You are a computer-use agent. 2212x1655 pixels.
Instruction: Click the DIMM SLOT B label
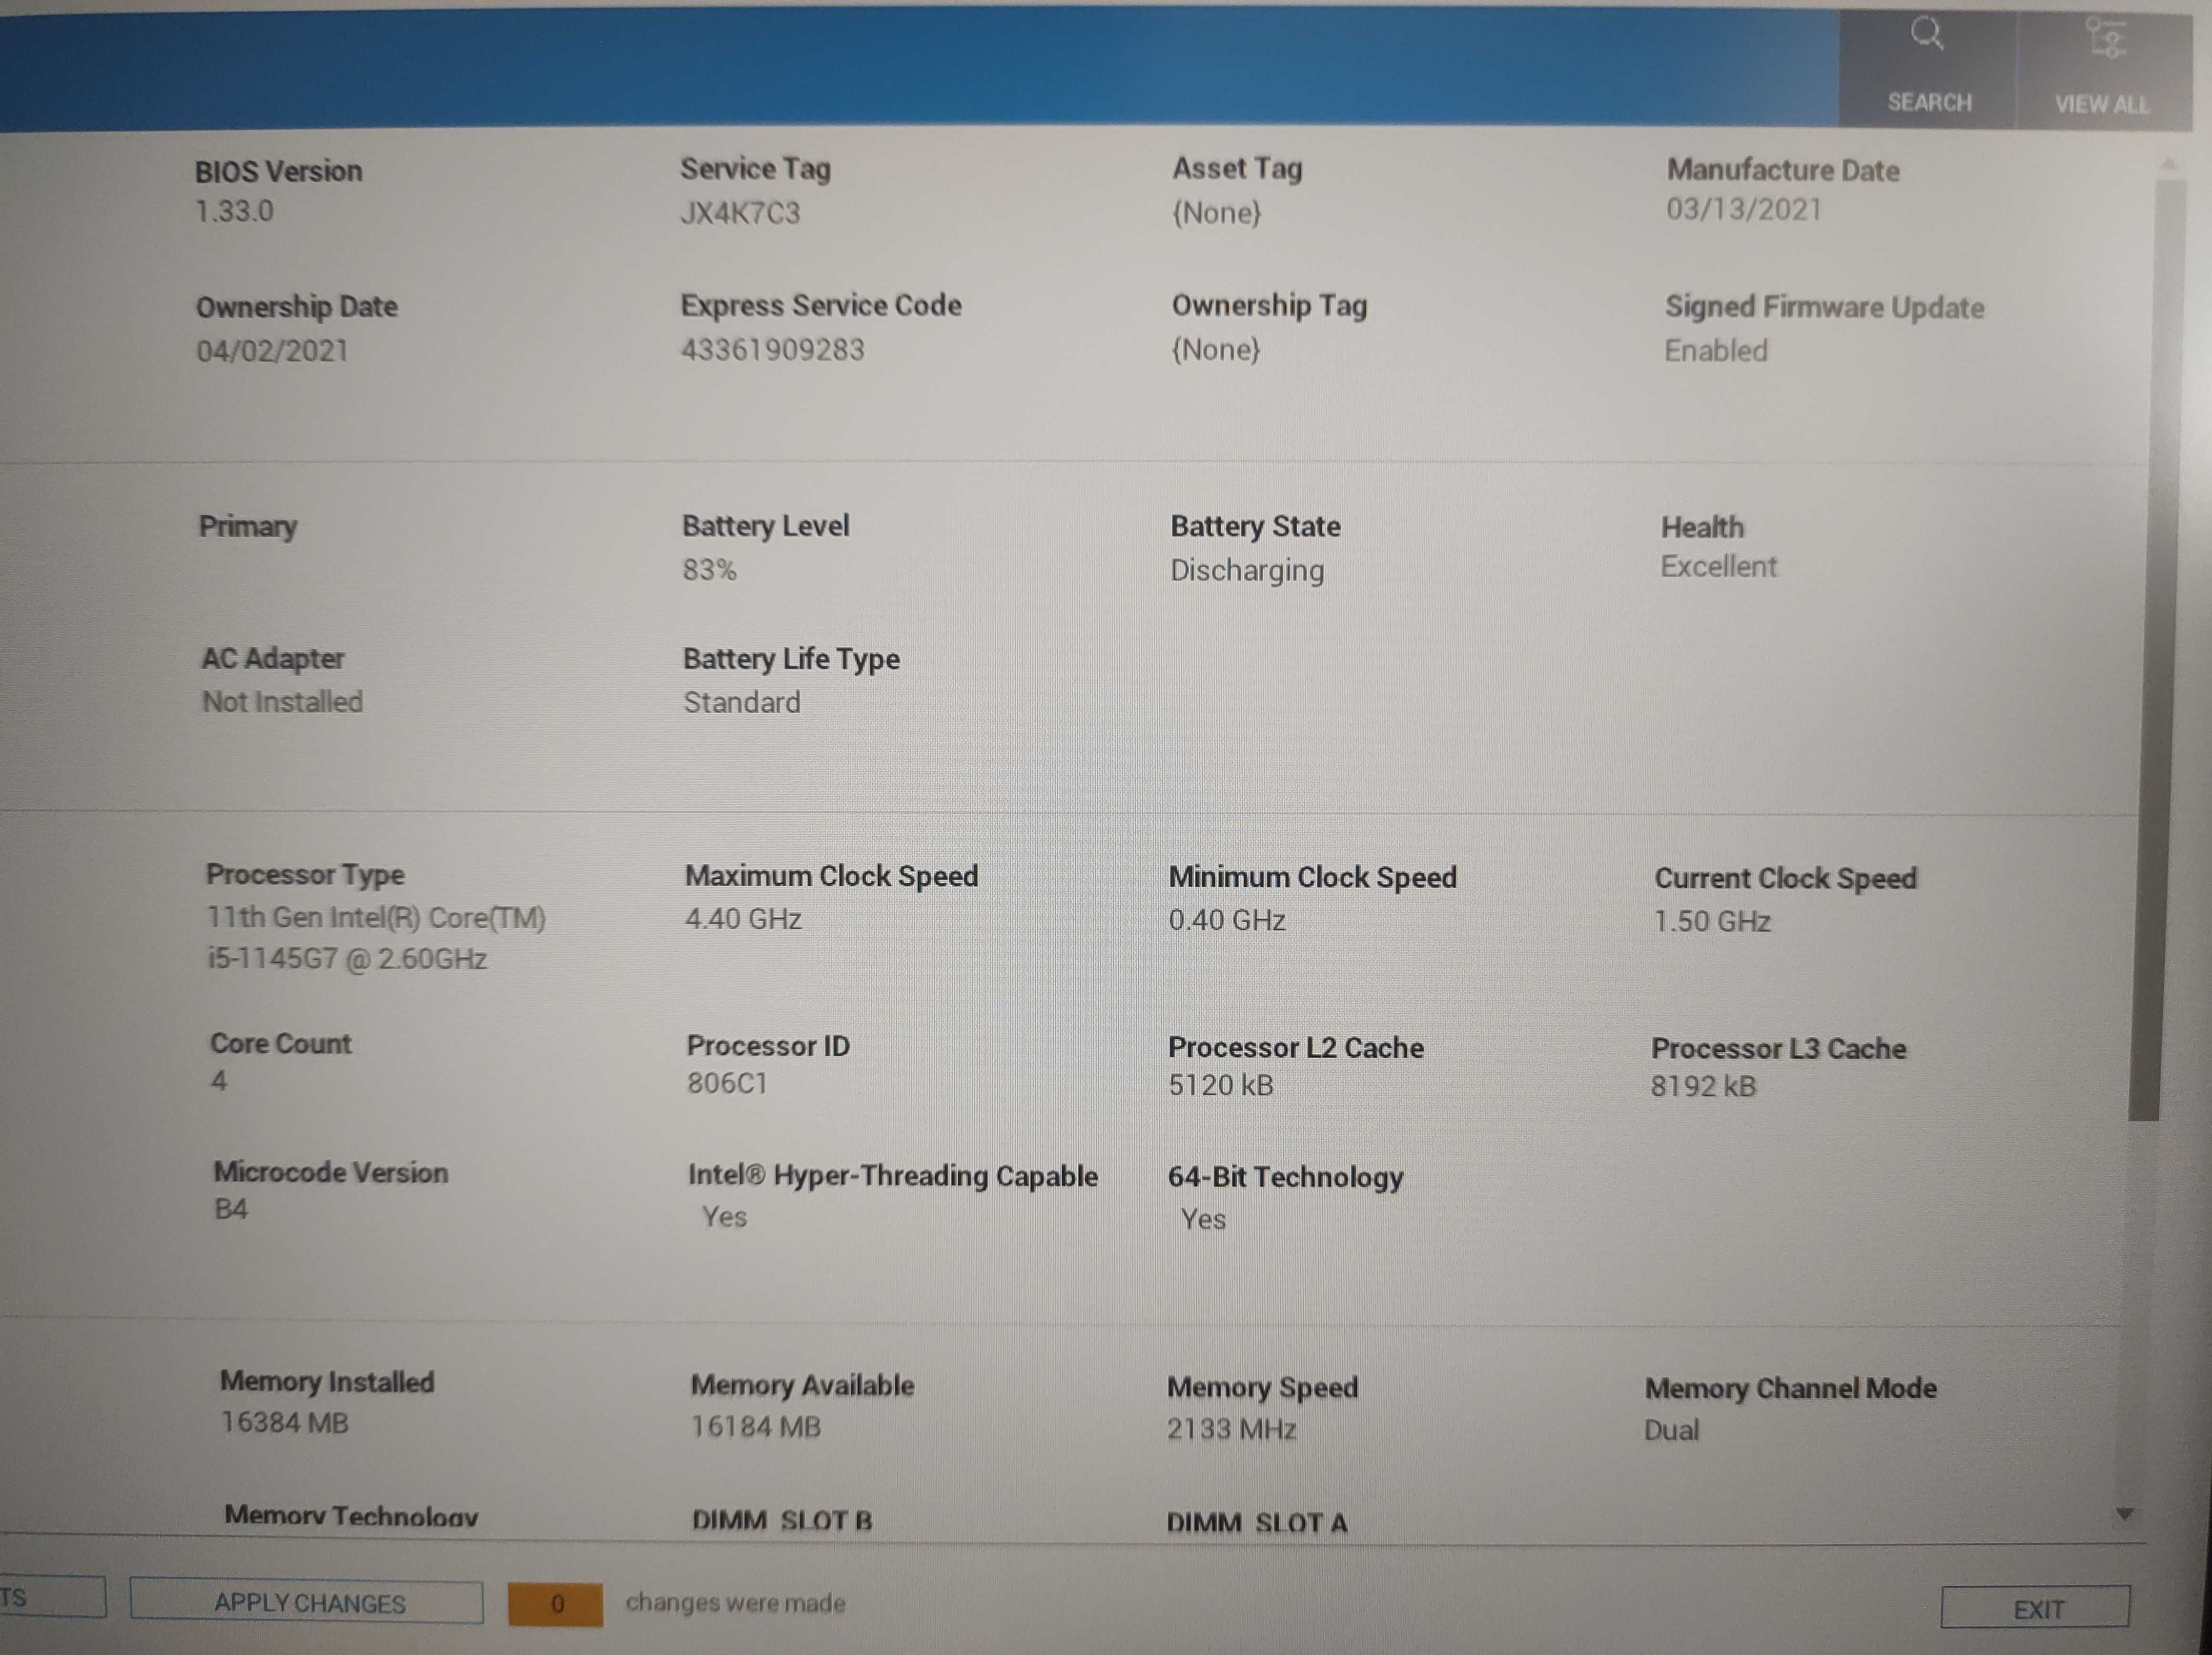782,1521
